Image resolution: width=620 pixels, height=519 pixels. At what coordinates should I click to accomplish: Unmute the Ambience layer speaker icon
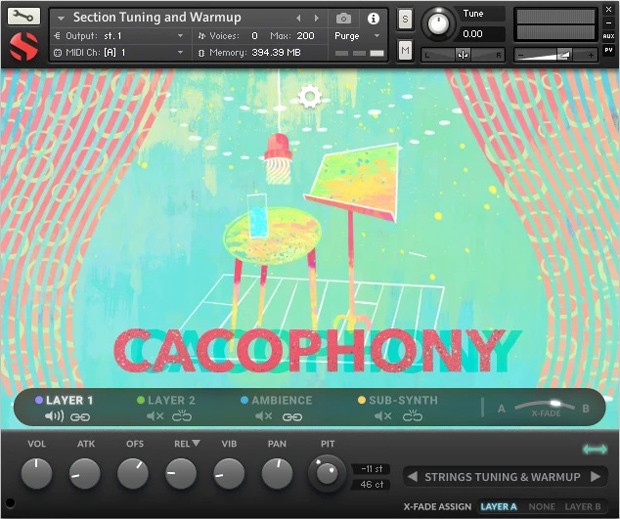click(x=263, y=416)
